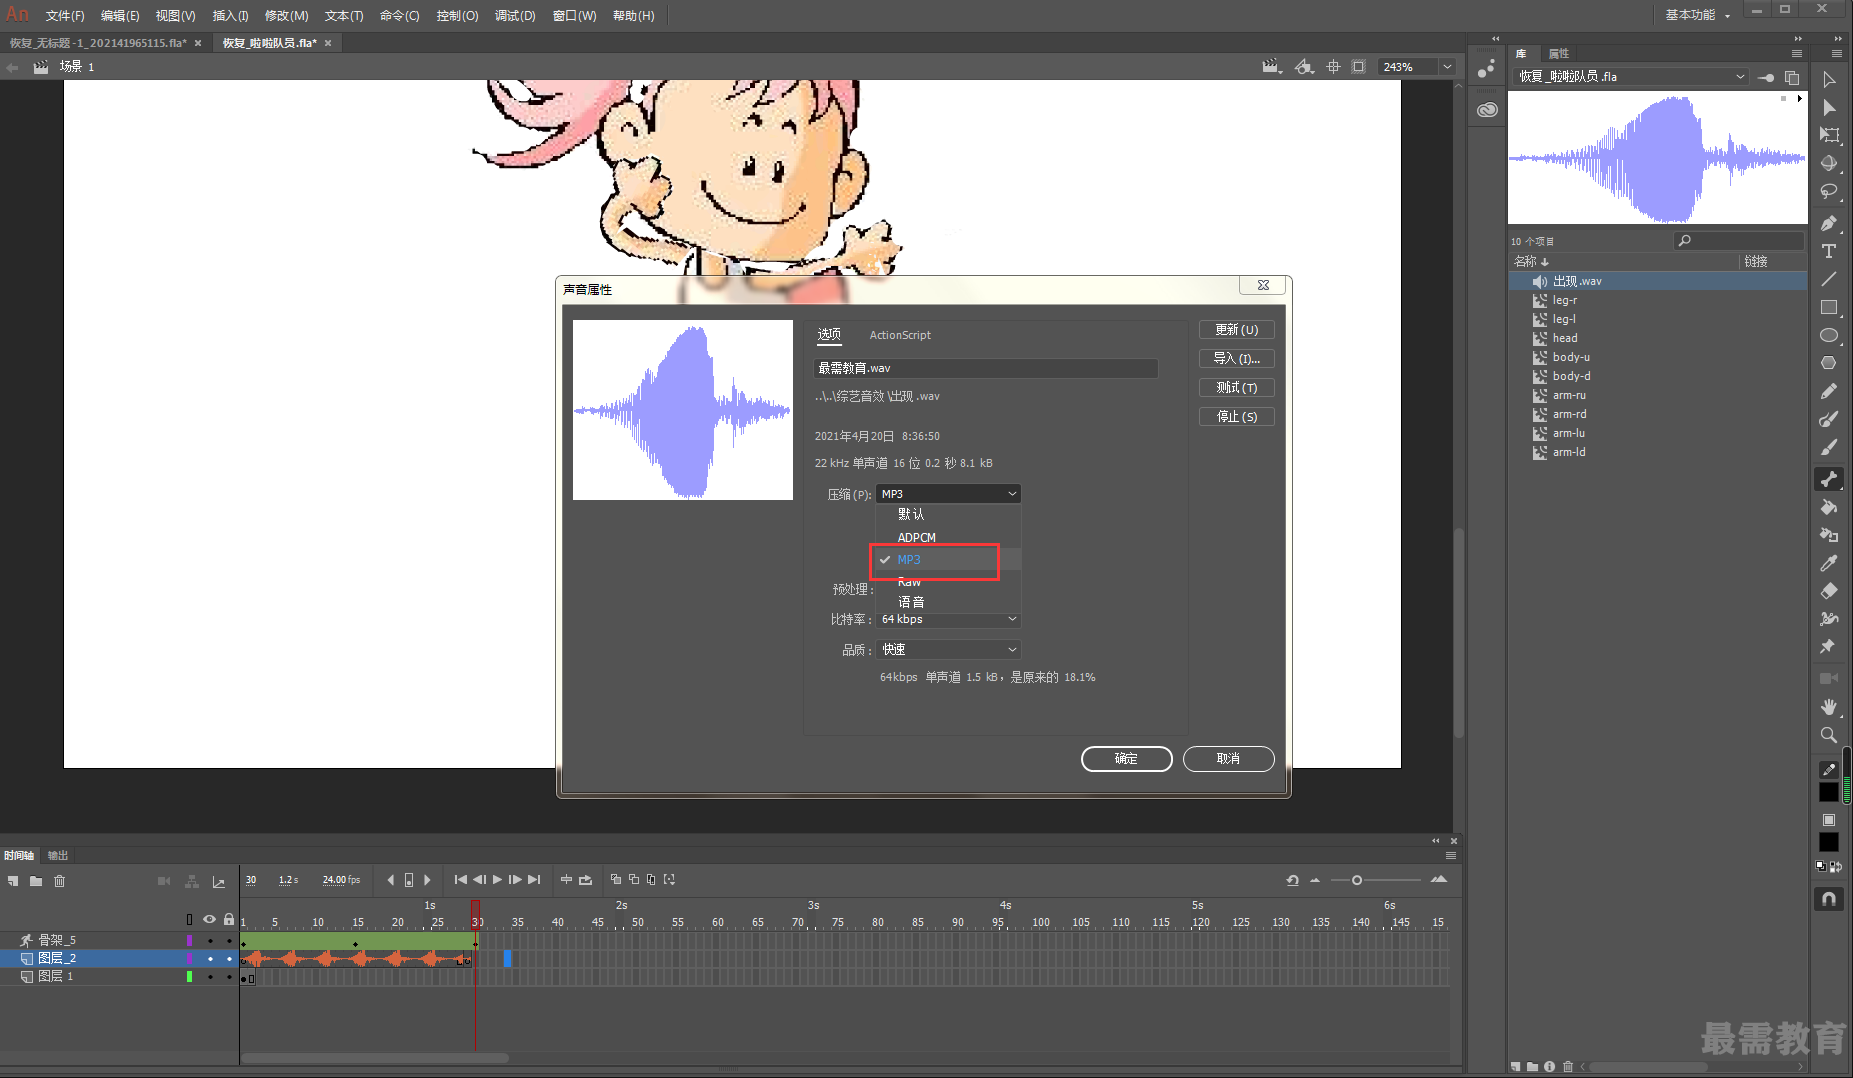
Task: Play the sound in library preview
Action: coord(1799,99)
